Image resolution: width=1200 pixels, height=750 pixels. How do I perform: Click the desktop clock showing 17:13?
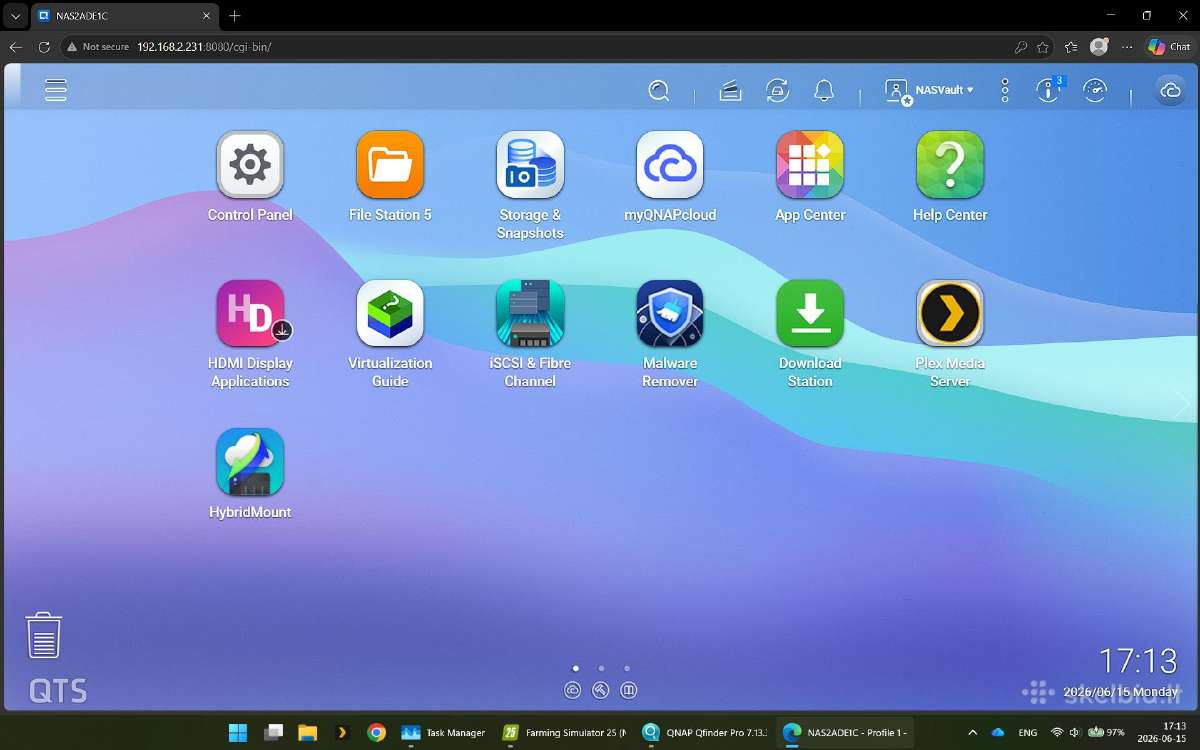[1137, 661]
